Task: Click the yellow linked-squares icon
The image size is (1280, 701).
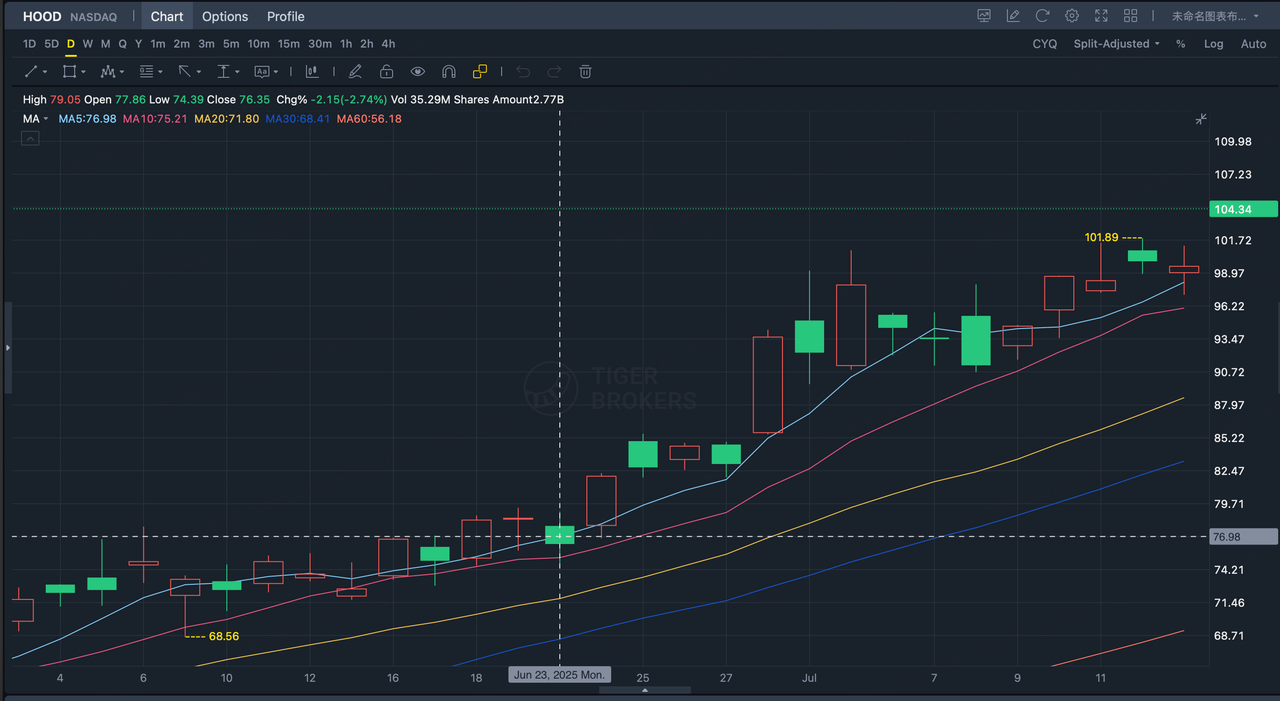Action: click(480, 71)
